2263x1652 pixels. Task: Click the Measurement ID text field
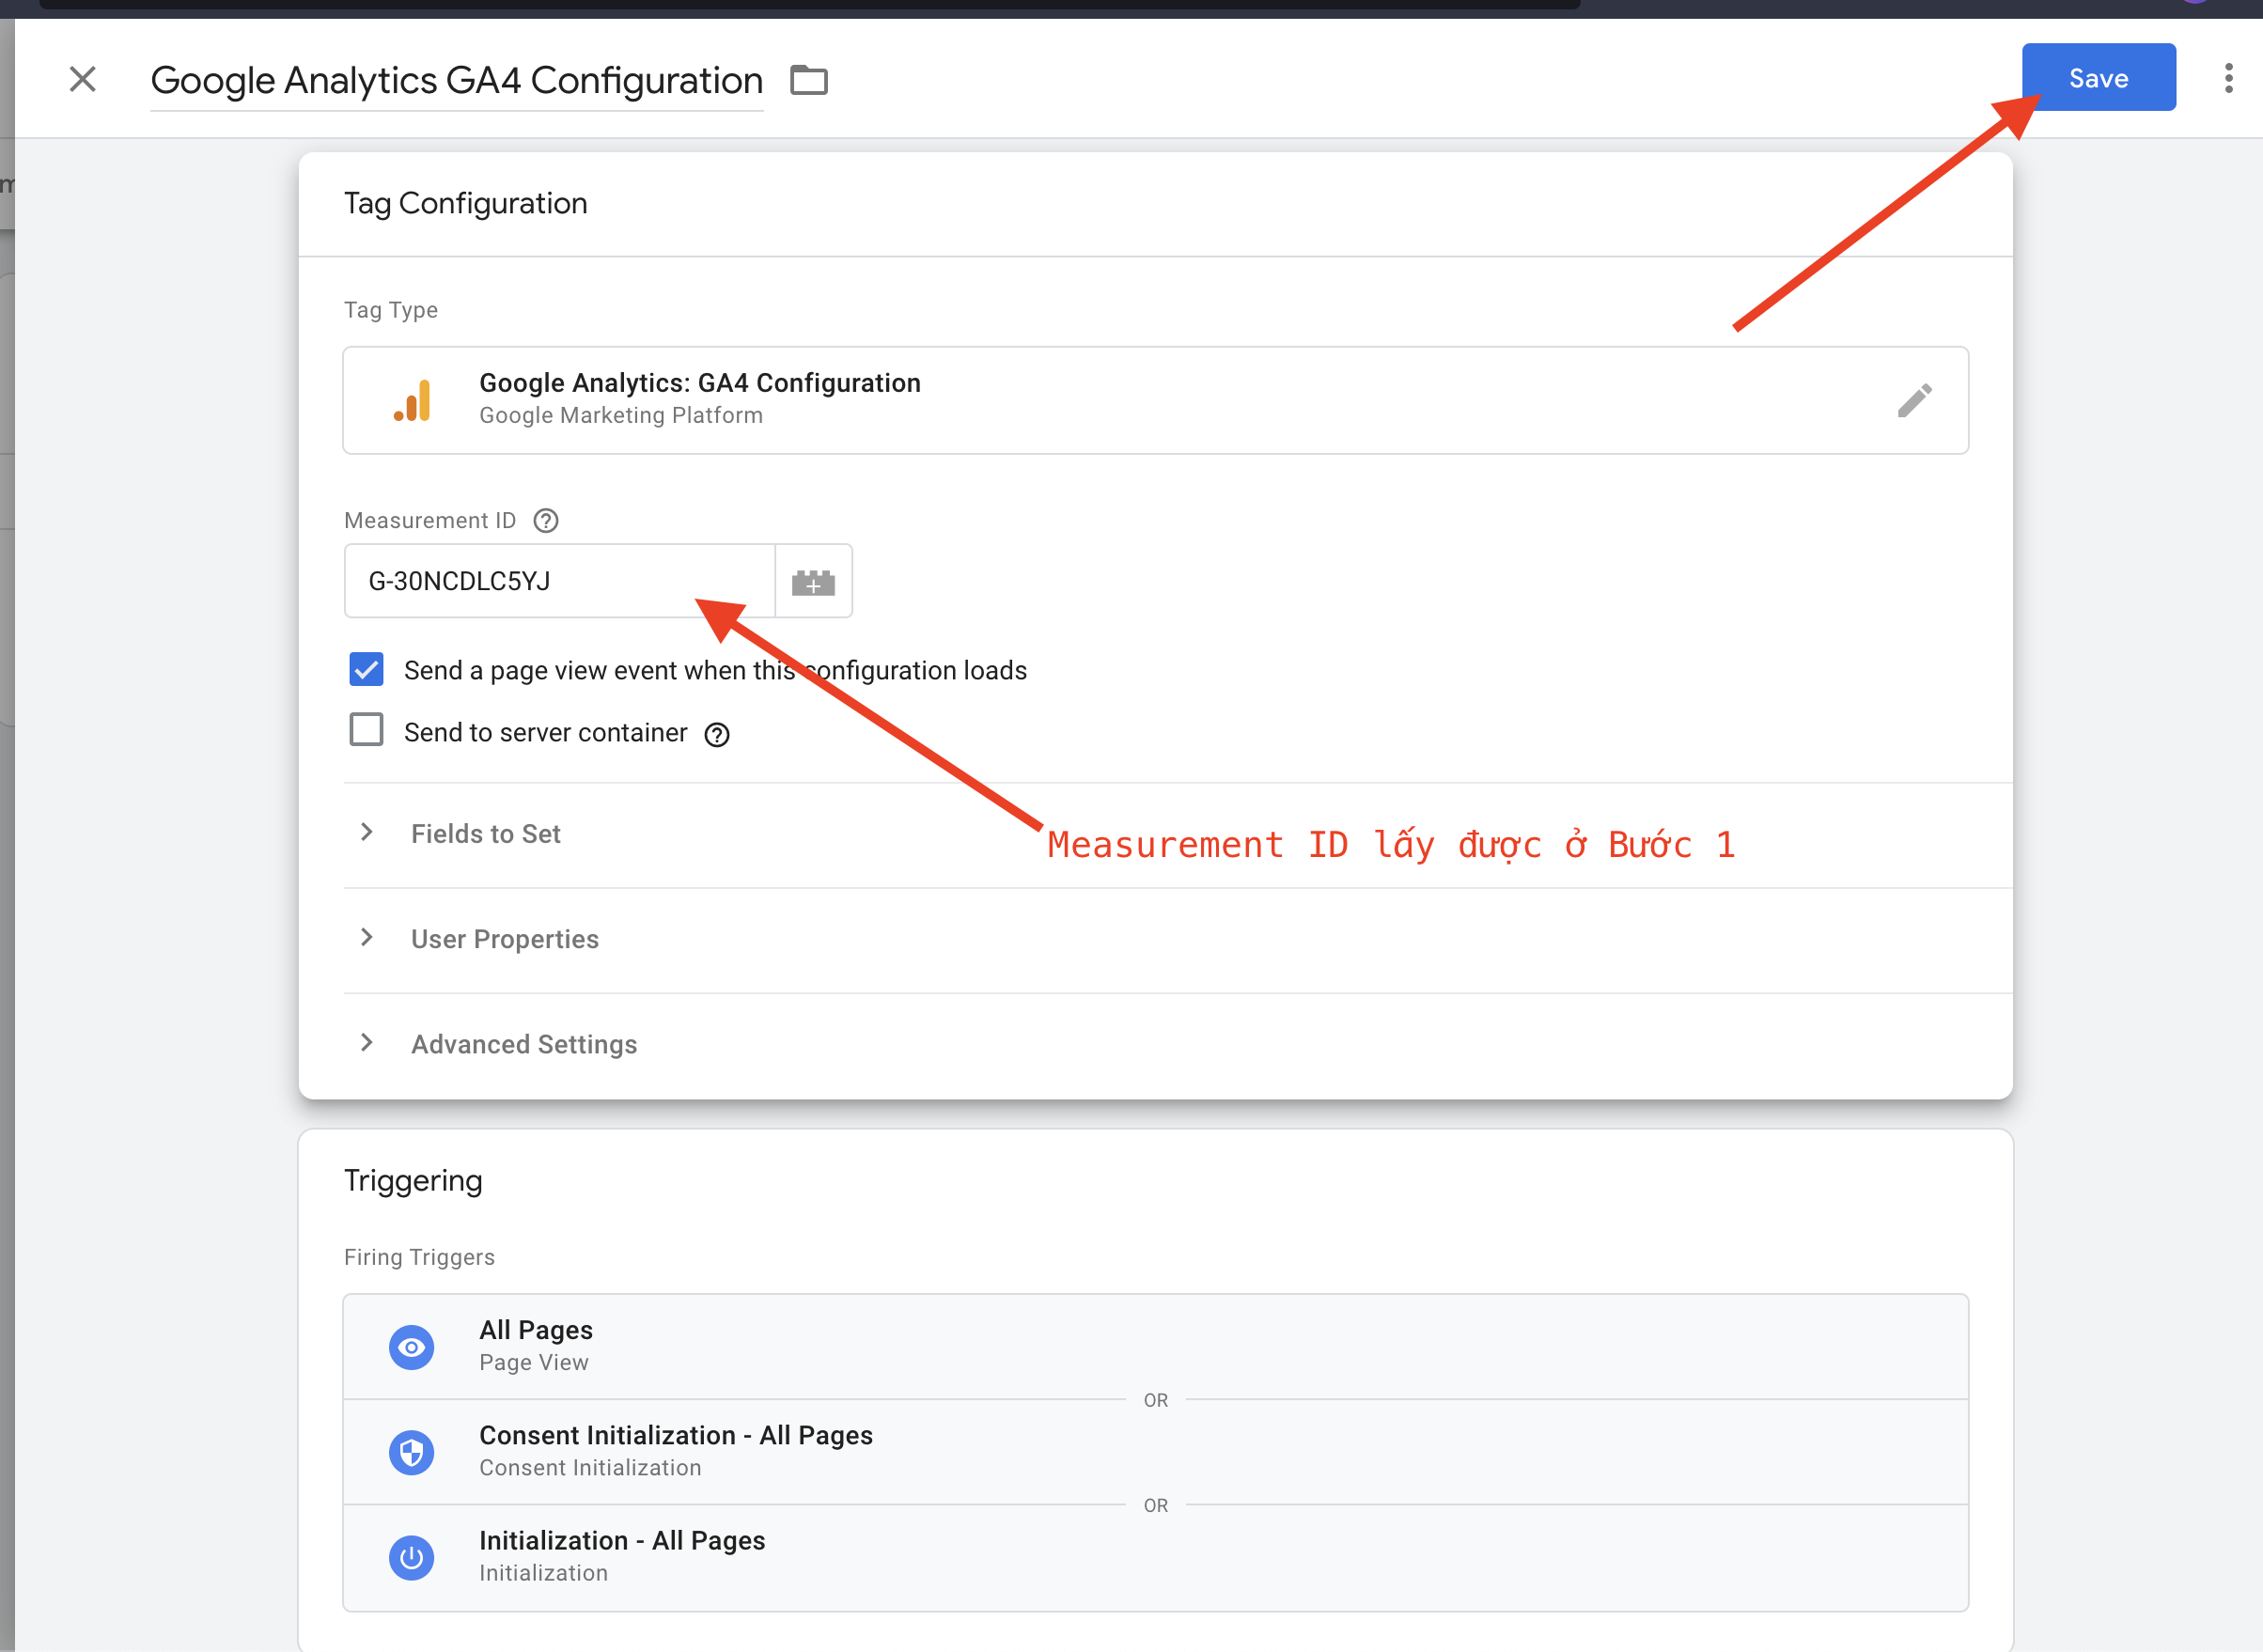[x=558, y=582]
